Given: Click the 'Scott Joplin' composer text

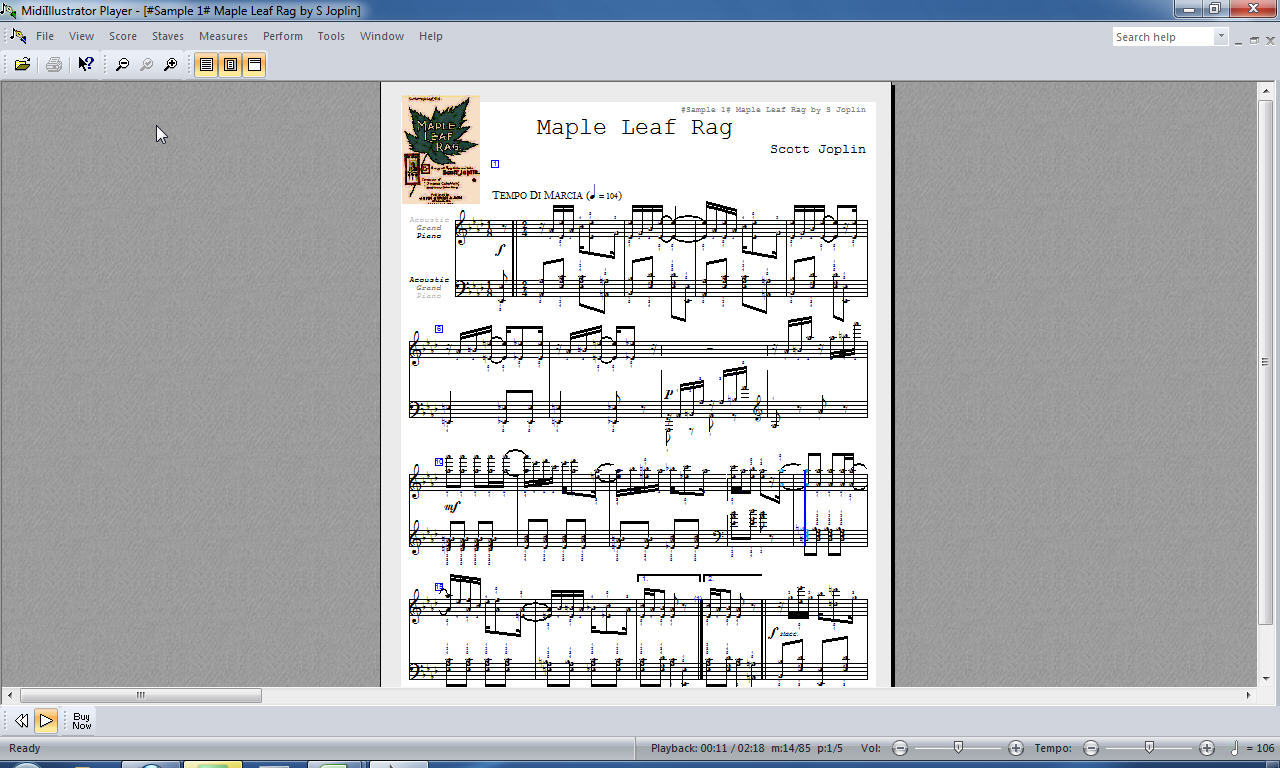Looking at the screenshot, I should click(x=817, y=149).
